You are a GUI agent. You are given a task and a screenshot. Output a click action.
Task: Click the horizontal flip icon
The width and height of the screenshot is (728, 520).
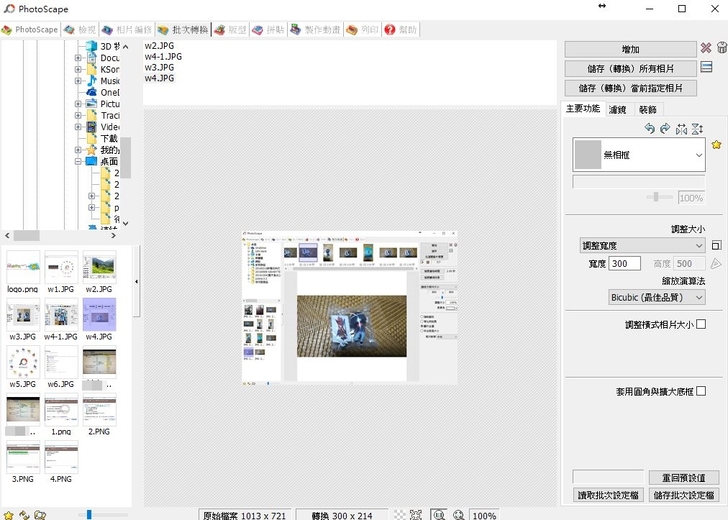point(681,129)
